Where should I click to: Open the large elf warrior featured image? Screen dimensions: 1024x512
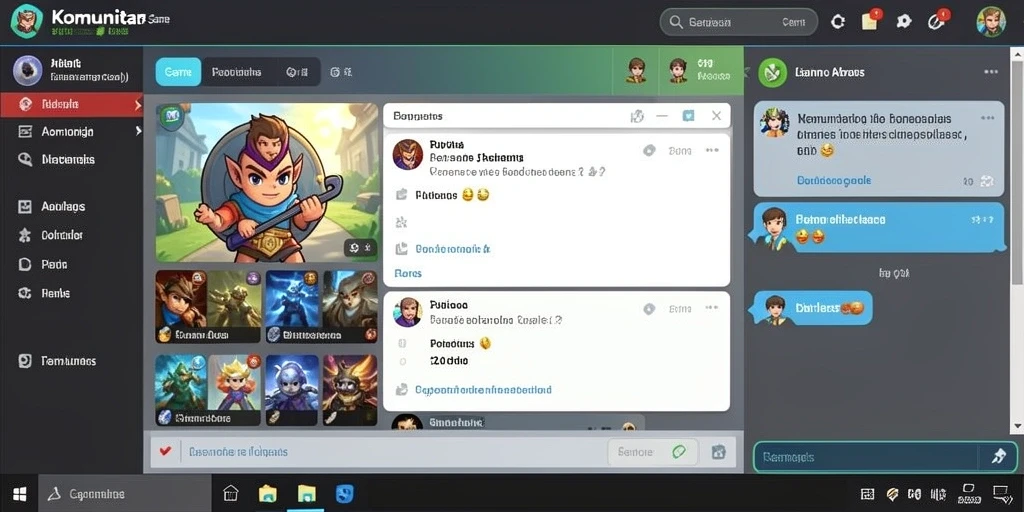tap(266, 182)
